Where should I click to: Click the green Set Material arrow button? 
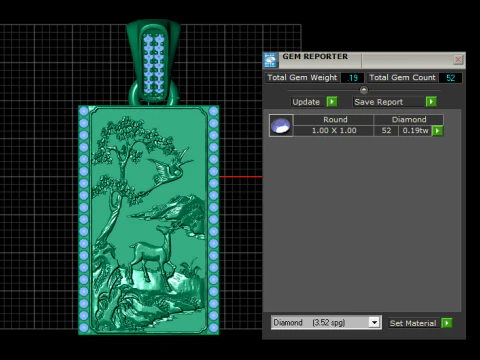pyautogui.click(x=447, y=323)
